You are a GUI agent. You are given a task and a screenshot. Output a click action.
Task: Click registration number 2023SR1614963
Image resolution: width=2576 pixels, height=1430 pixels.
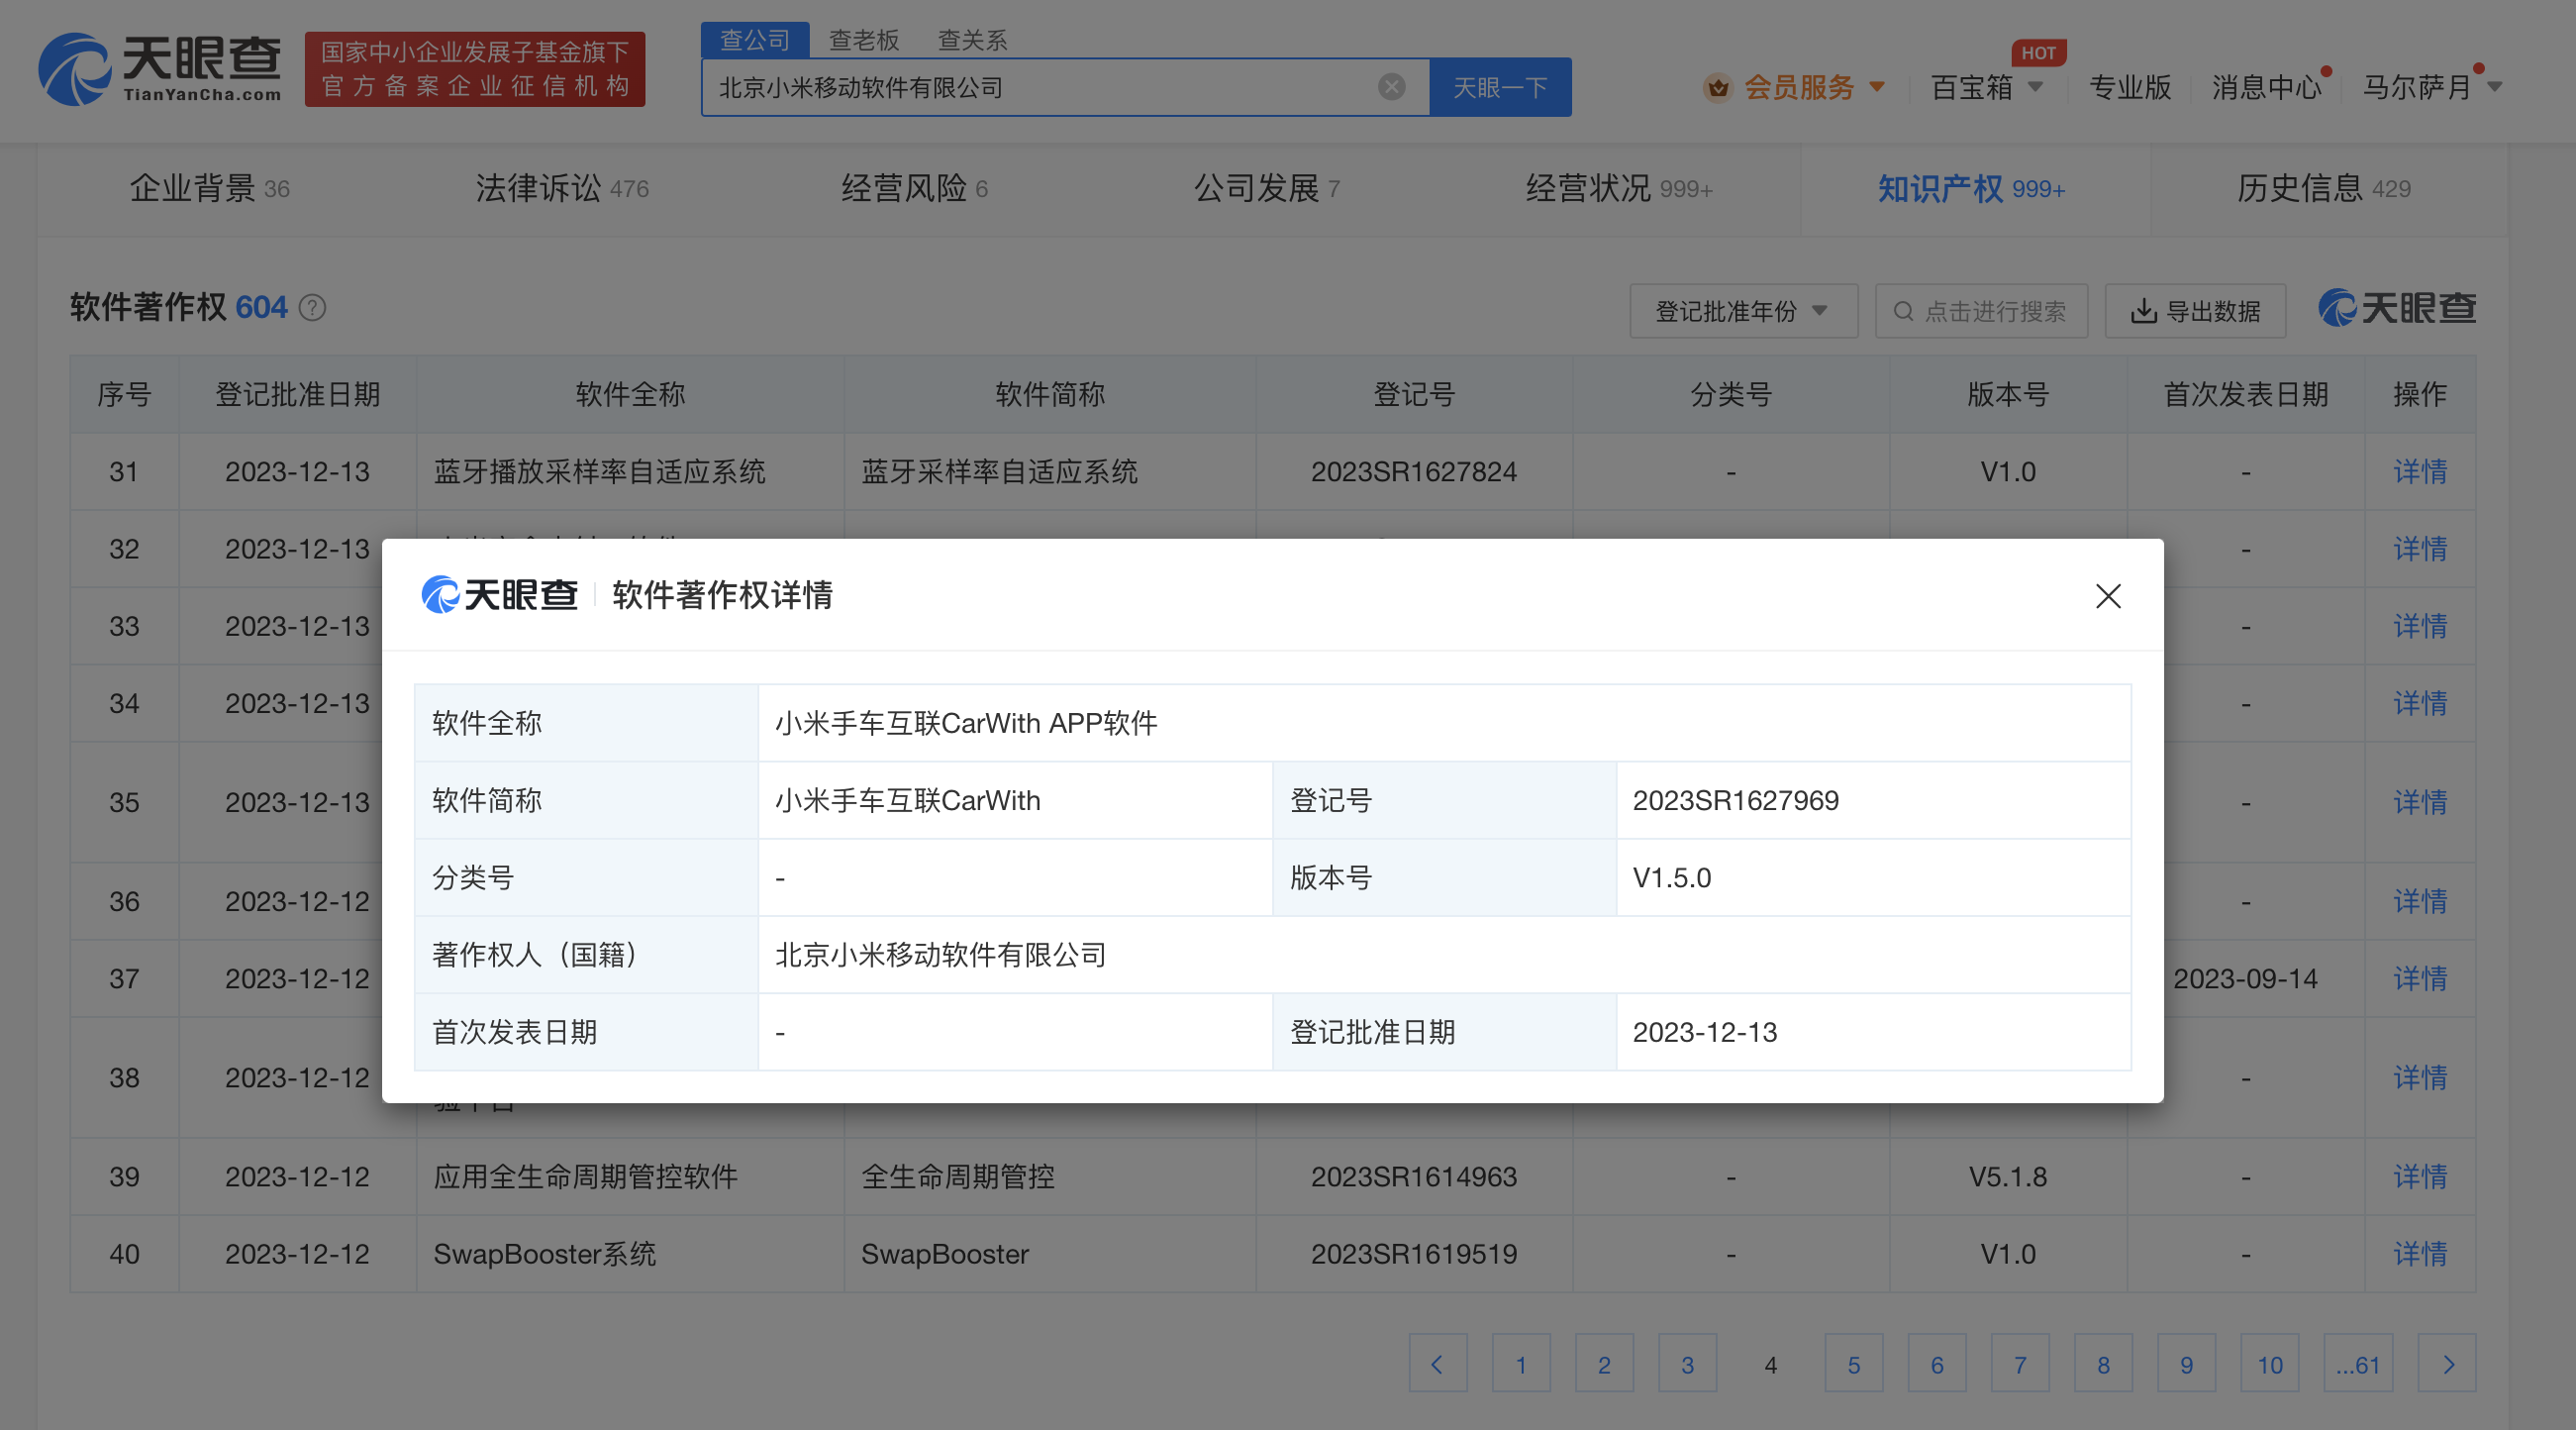(x=1414, y=1176)
